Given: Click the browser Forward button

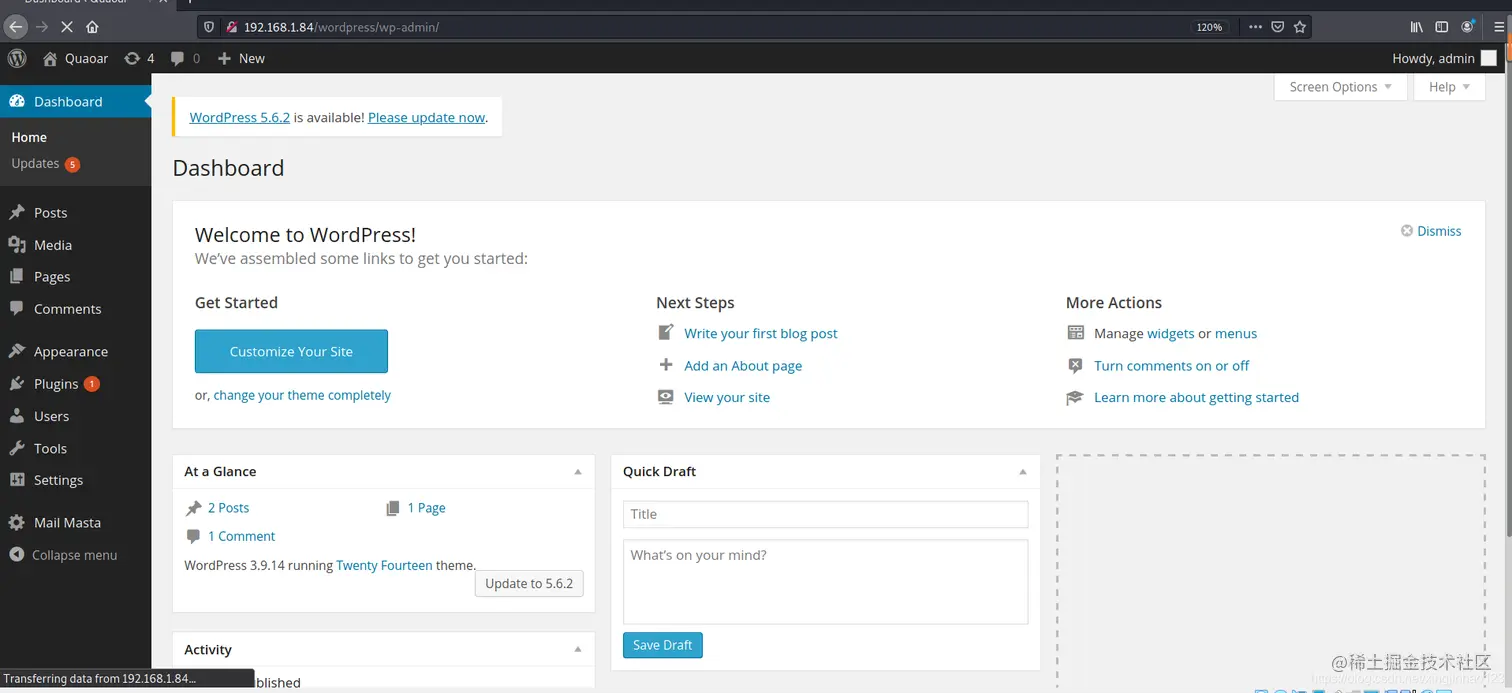Looking at the screenshot, I should click(42, 27).
